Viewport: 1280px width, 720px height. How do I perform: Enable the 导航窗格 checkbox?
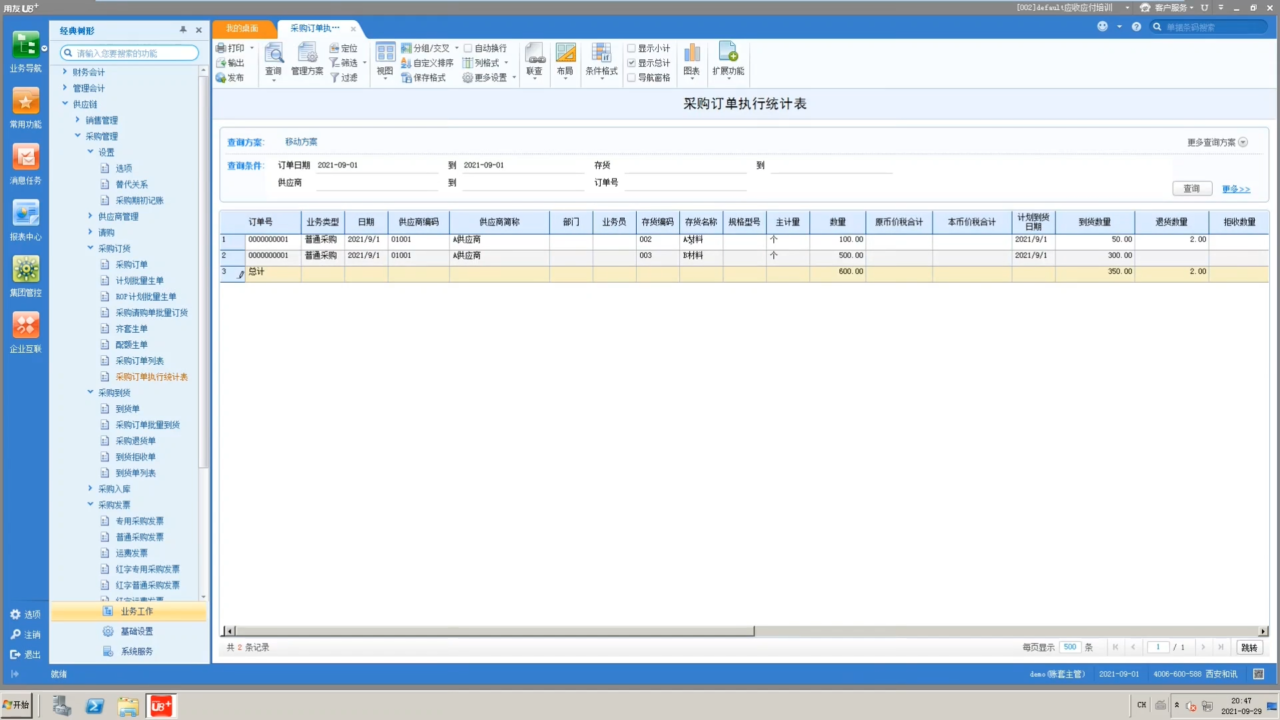coord(631,77)
